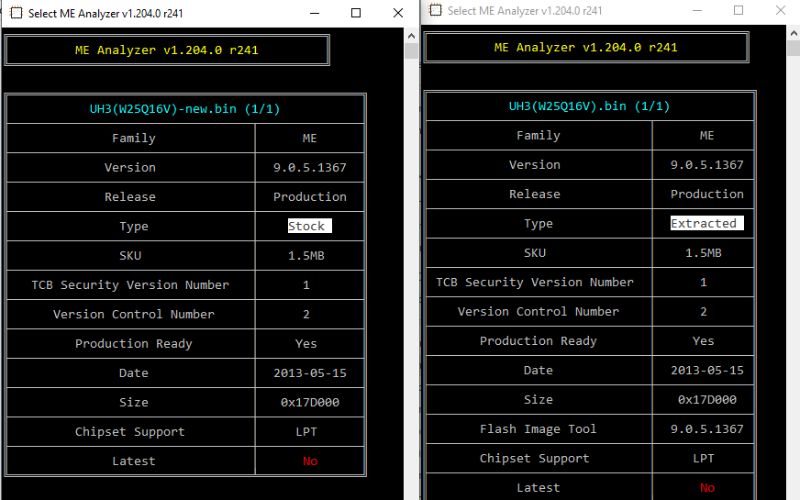Click size 0x17D000 in right window
The width and height of the screenshot is (800, 500).
pyautogui.click(x=707, y=399)
